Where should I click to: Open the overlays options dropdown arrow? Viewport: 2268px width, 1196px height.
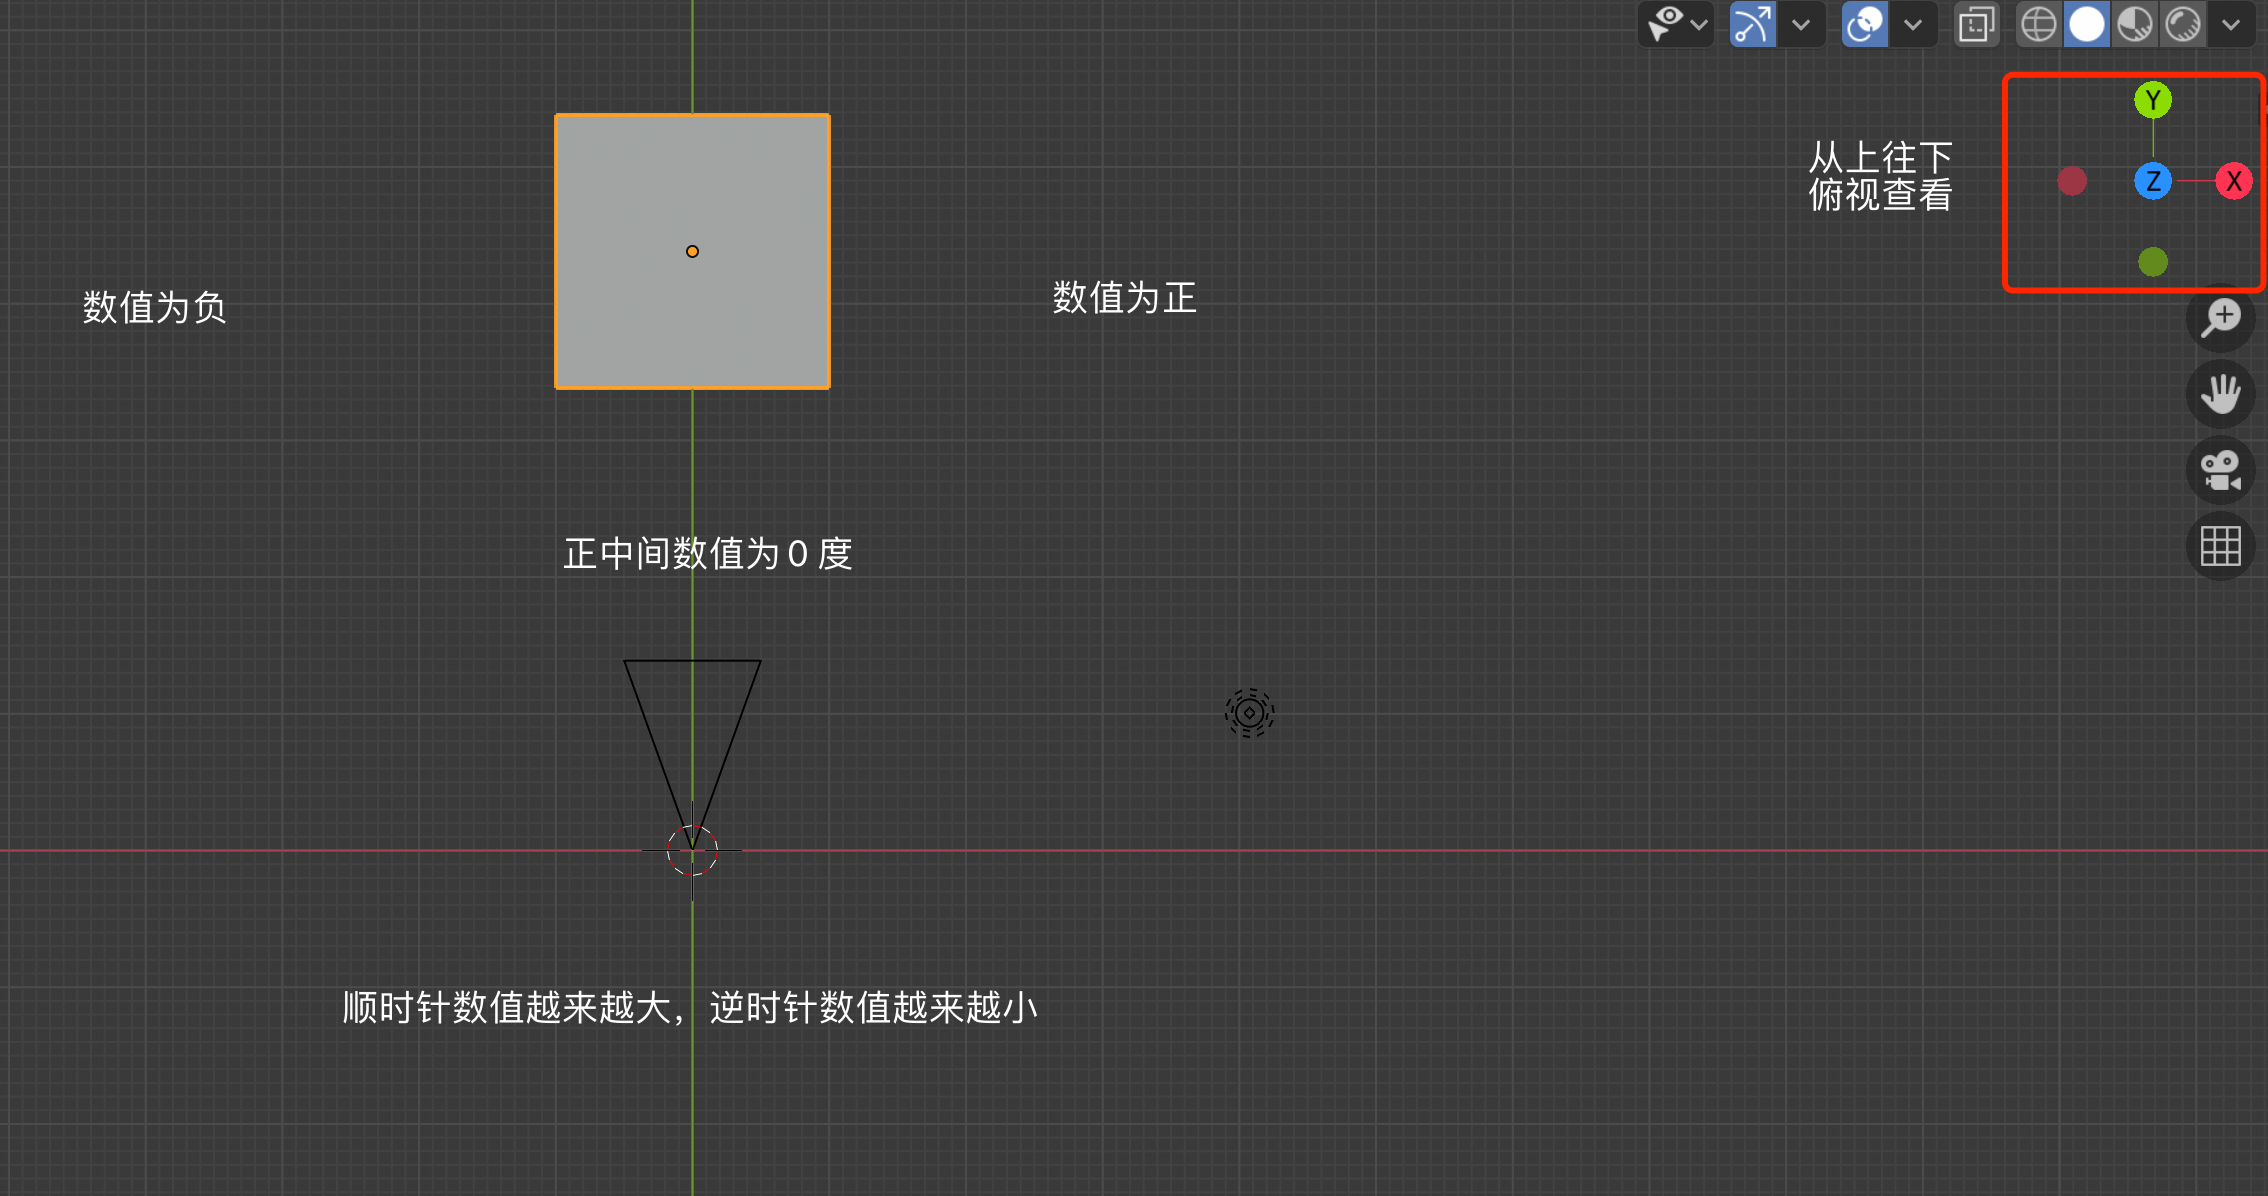(x=1913, y=24)
